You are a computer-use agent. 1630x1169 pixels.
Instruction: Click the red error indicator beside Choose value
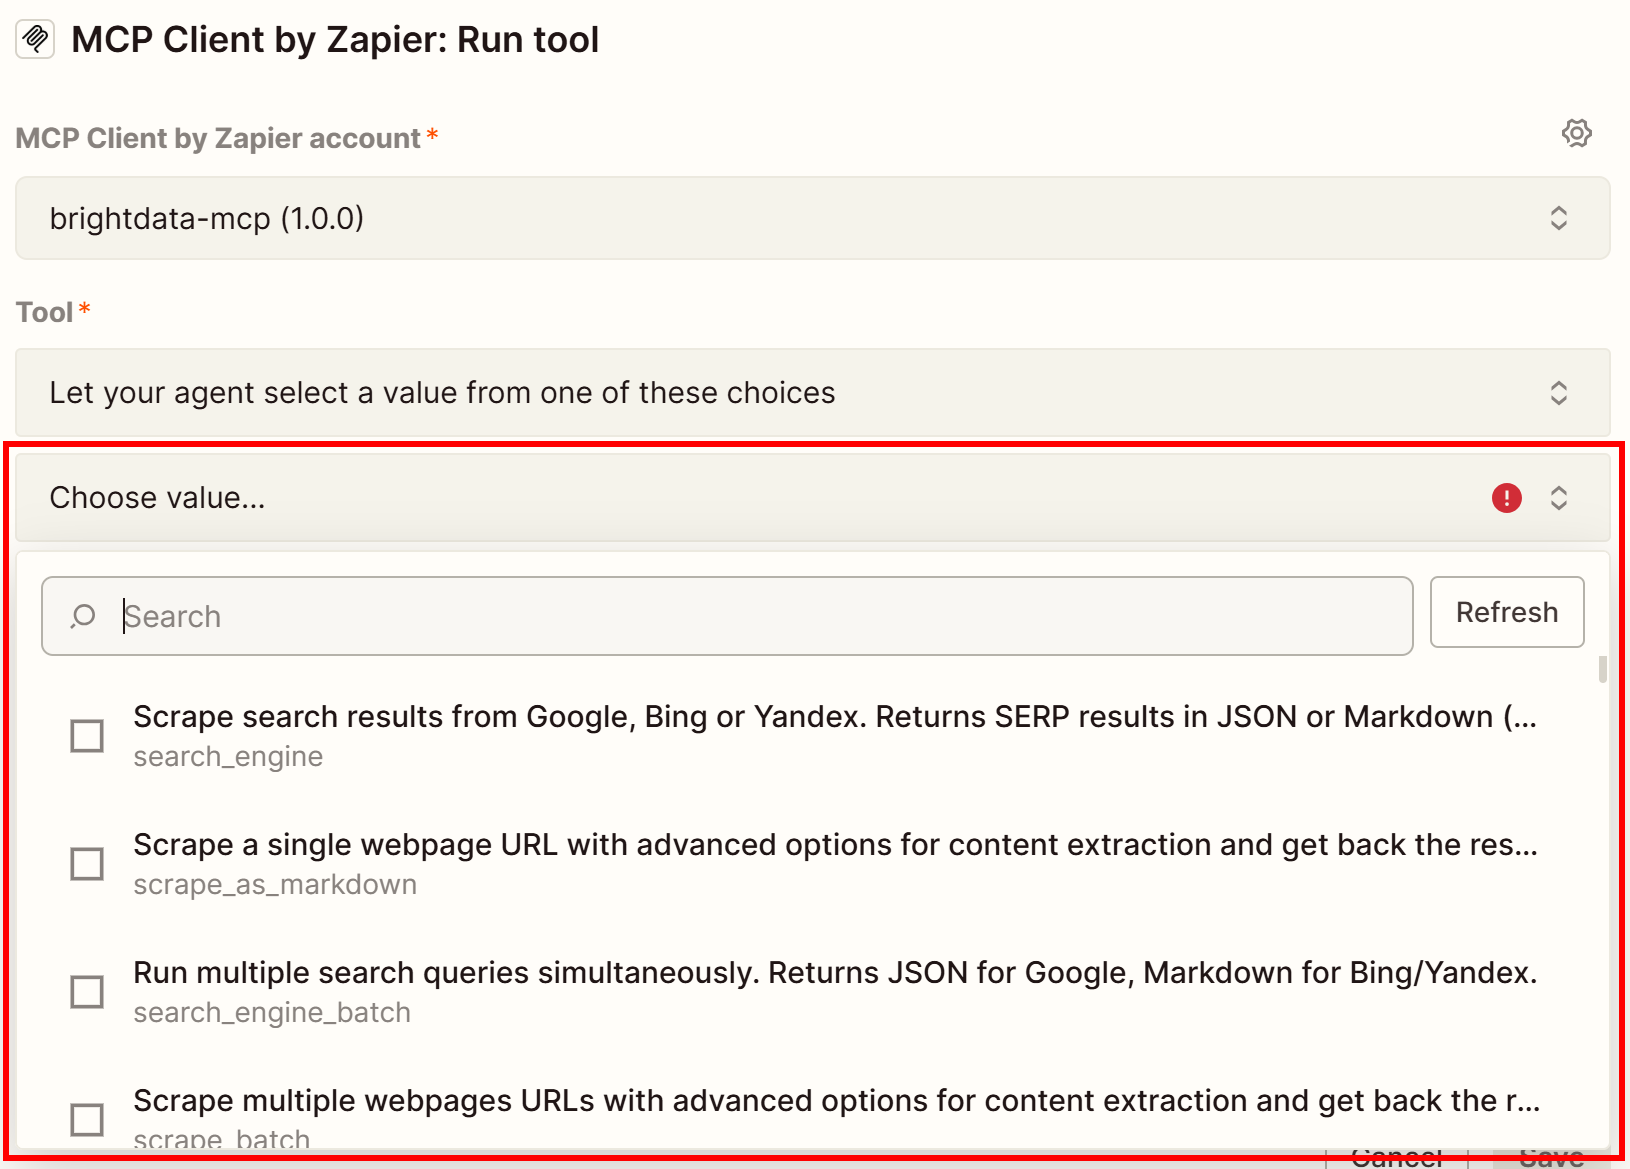1506,497
